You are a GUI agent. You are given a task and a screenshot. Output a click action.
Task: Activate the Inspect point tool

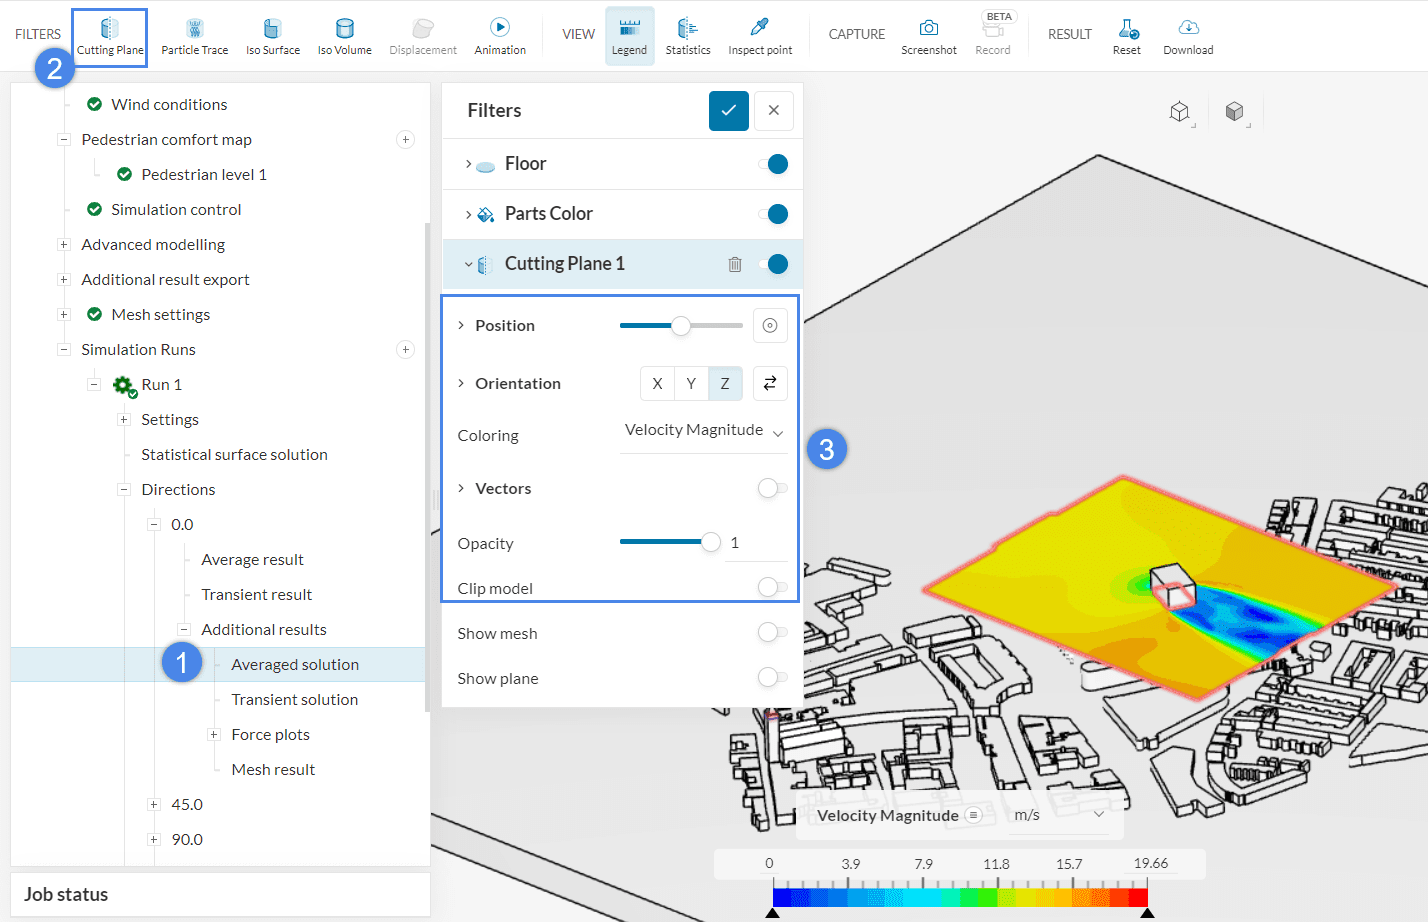pyautogui.click(x=760, y=37)
